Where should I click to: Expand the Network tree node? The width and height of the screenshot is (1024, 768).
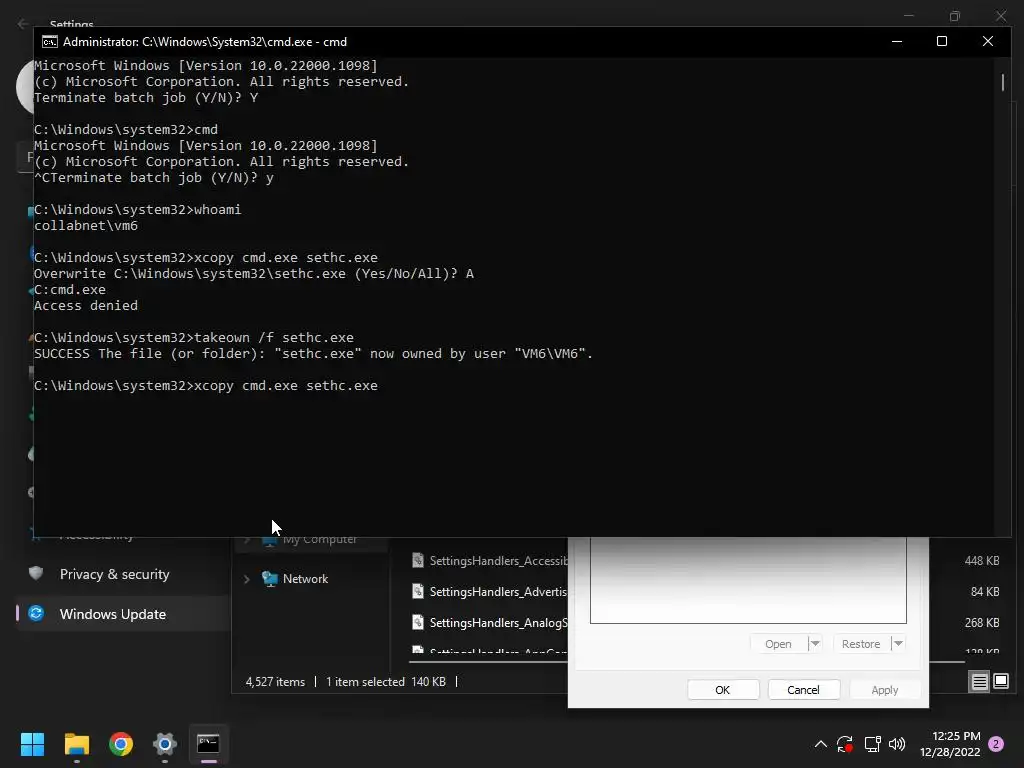tap(247, 579)
